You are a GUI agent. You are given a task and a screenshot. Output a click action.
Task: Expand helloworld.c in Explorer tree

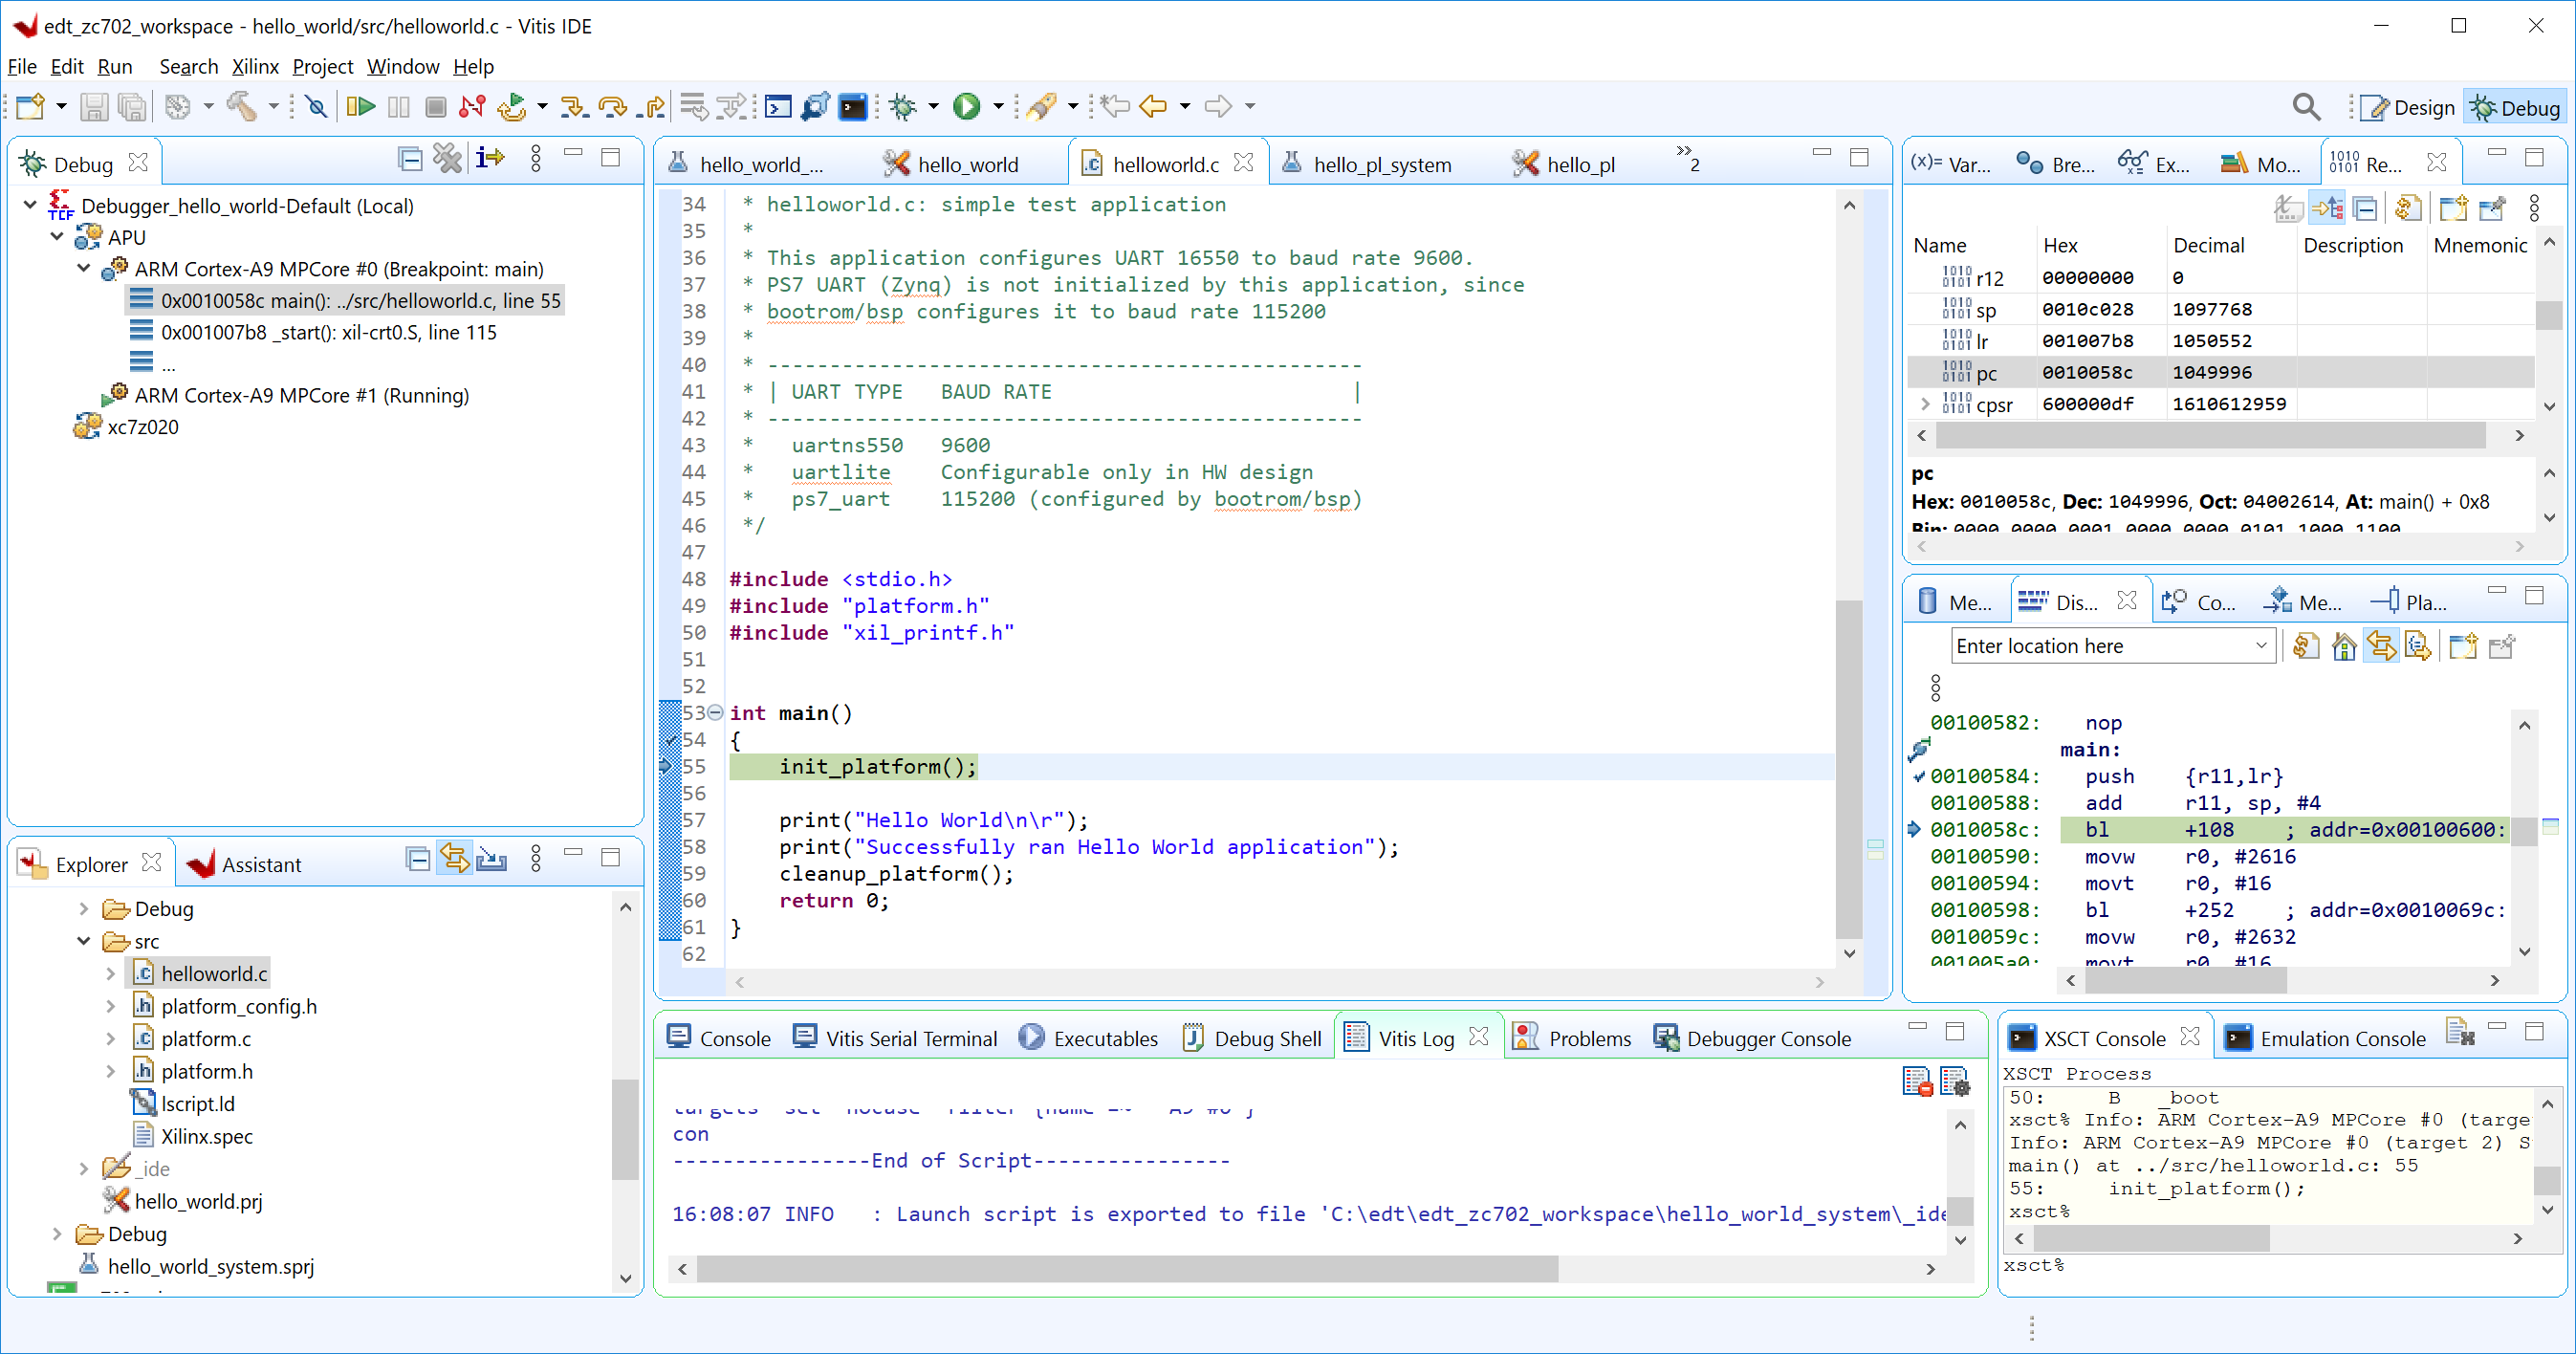(111, 973)
